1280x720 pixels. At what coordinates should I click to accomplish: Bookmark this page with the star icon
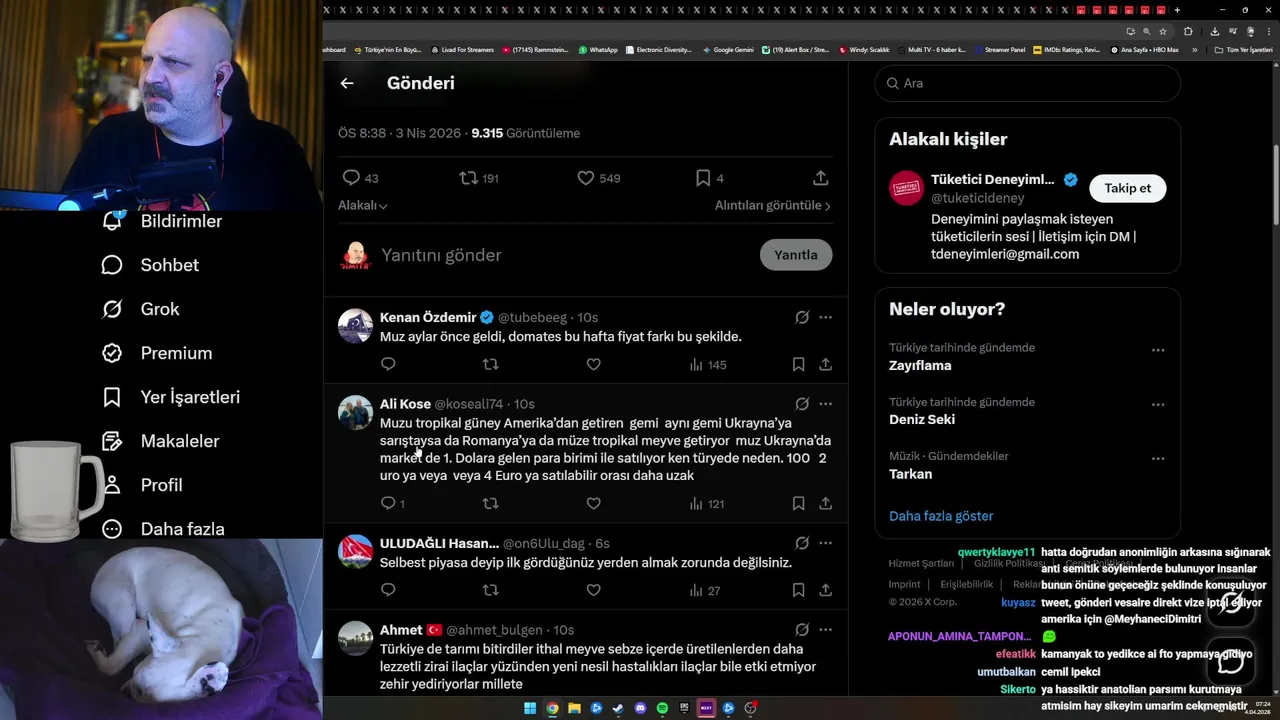[1162, 31]
